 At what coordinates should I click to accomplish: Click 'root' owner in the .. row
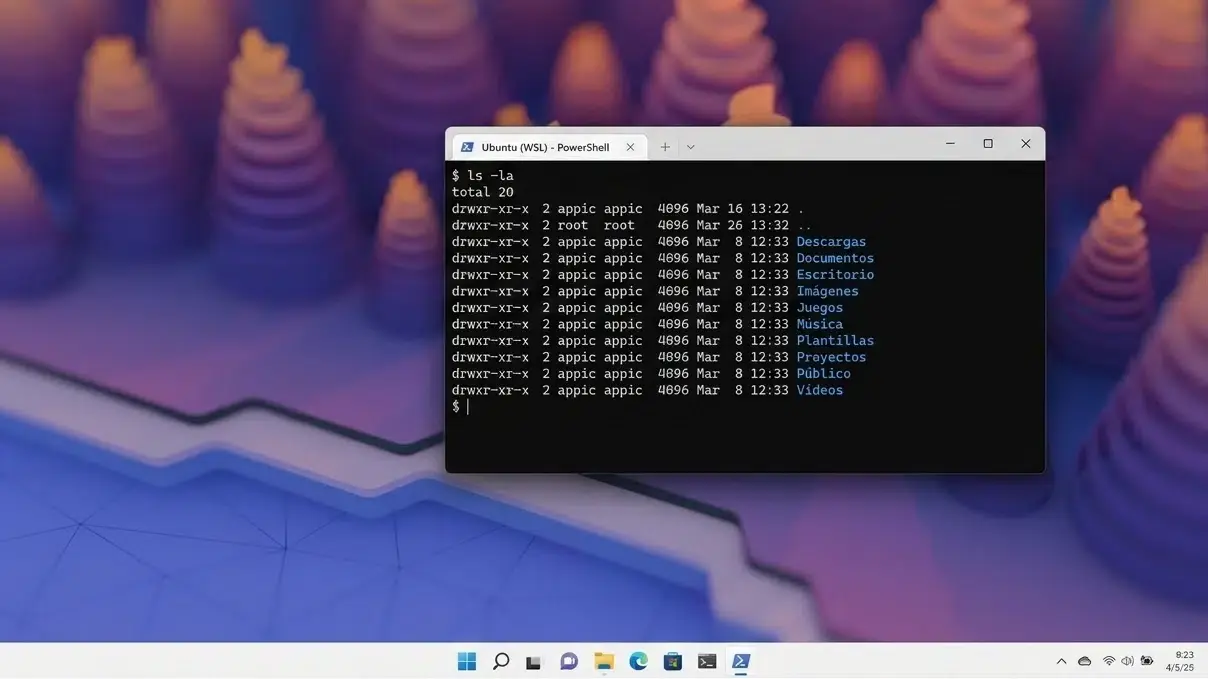tap(573, 225)
